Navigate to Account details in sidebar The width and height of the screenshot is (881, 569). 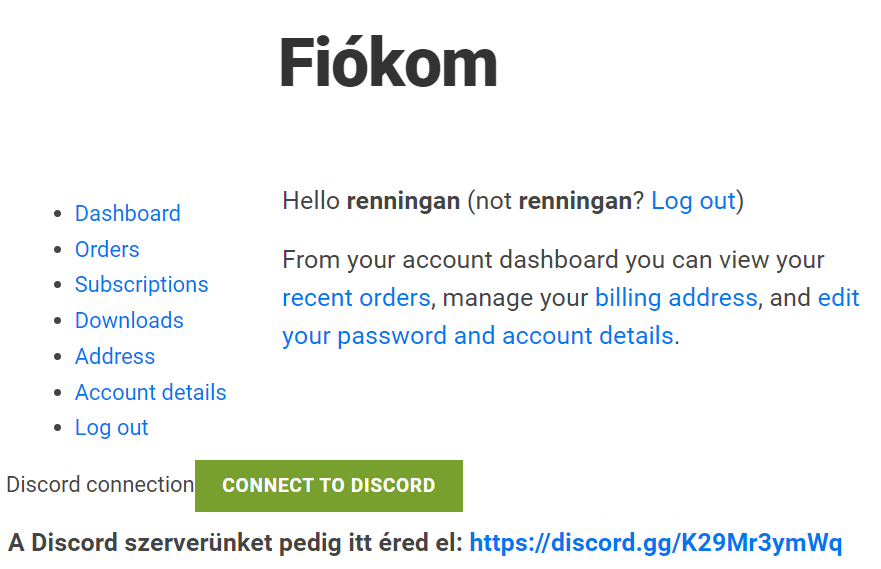[150, 392]
